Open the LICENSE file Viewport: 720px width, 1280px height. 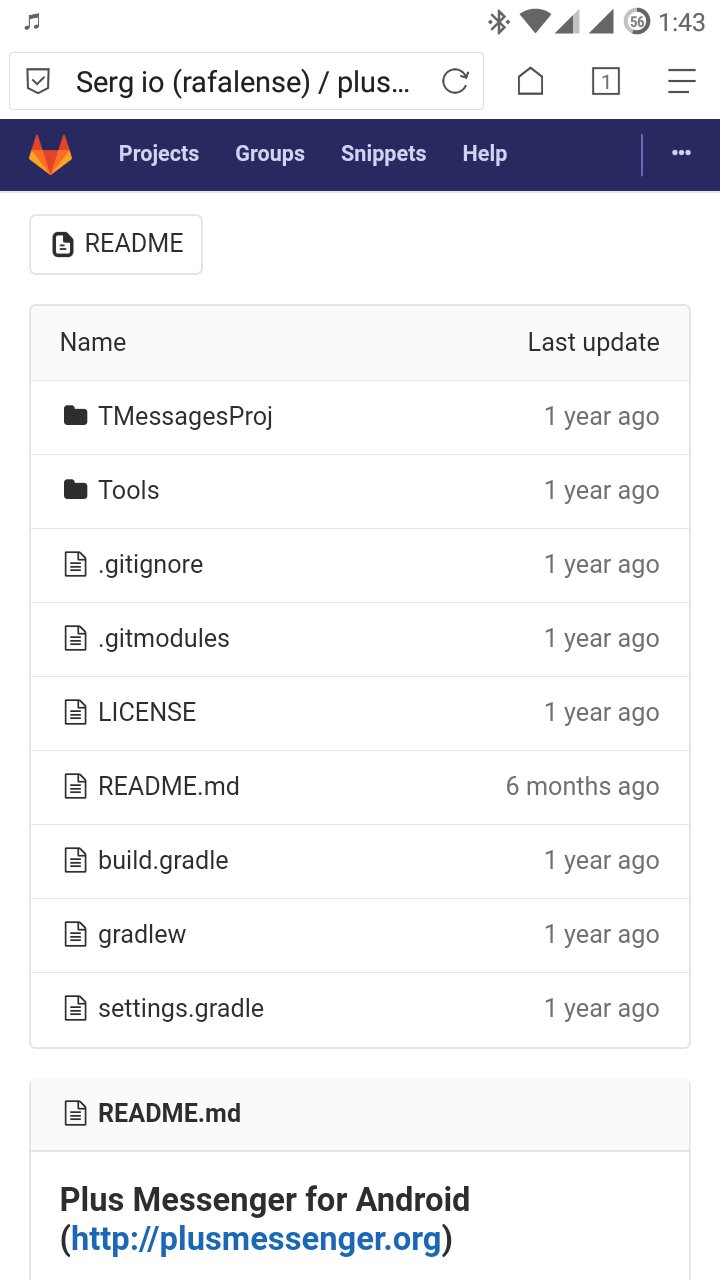point(147,712)
